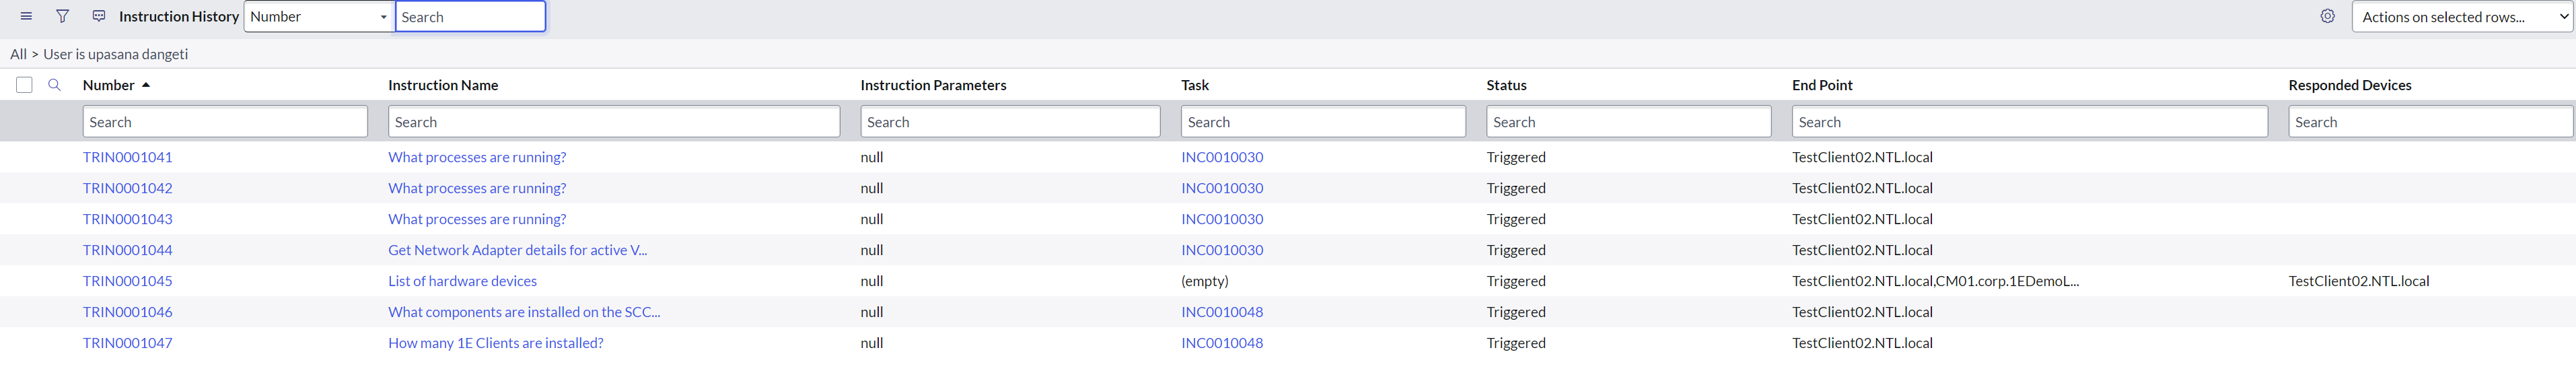Viewport: 2576px width, 377px height.
Task: Click the Number column sort arrow
Action: 146,85
